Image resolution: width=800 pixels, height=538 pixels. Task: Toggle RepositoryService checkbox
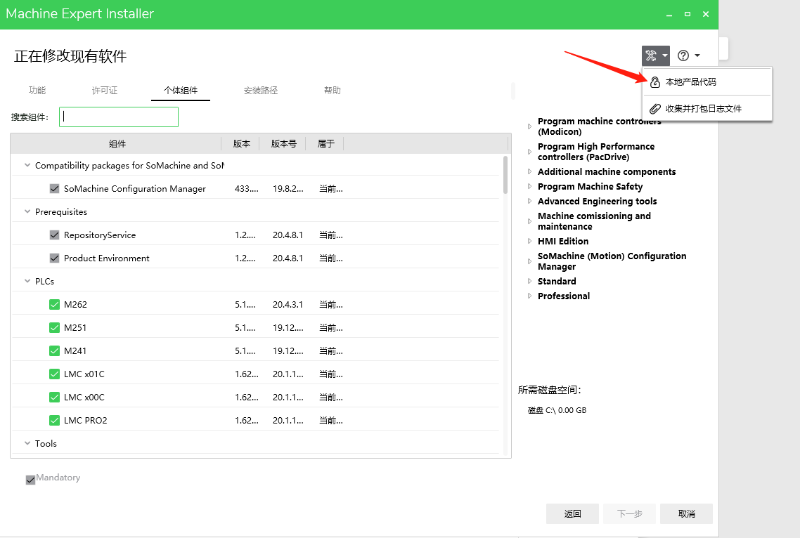(x=55, y=235)
